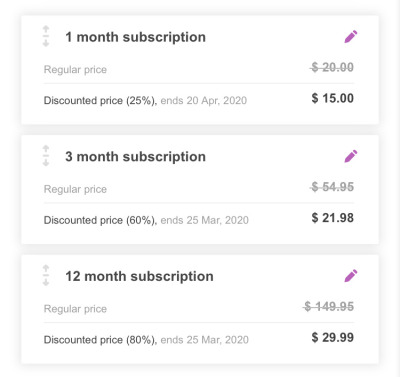The width and height of the screenshot is (400, 377).
Task: Edit the 3 month subscription with pencil icon
Action: pyautogui.click(x=351, y=156)
